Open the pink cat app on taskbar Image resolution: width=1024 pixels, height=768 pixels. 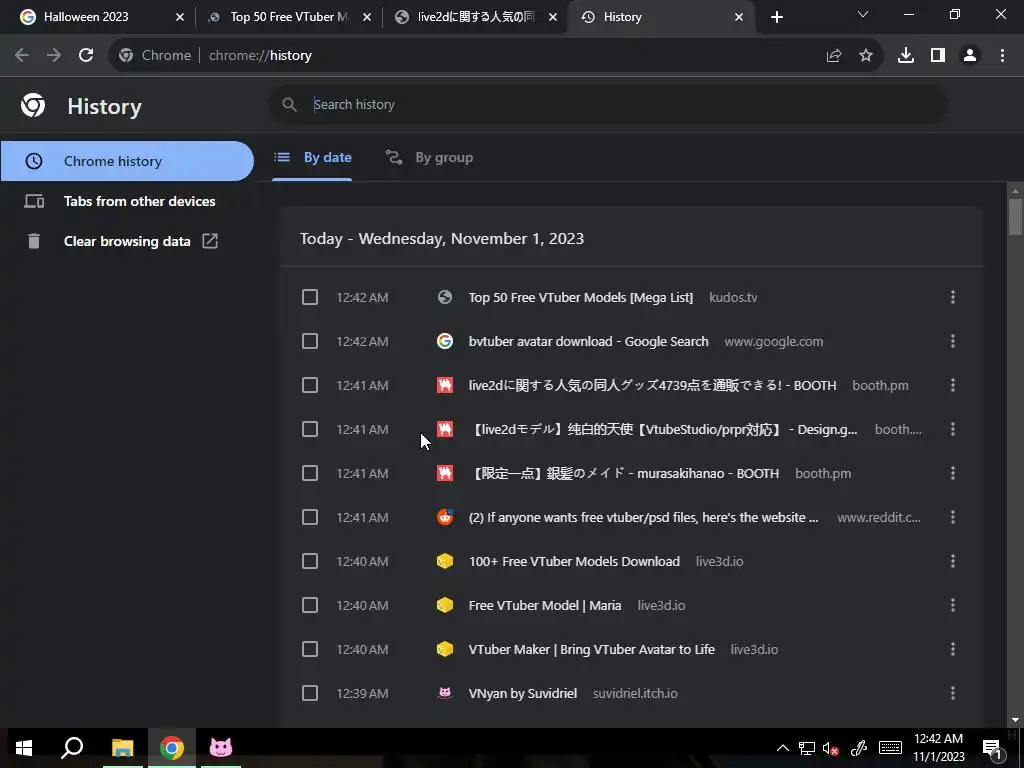[221, 748]
